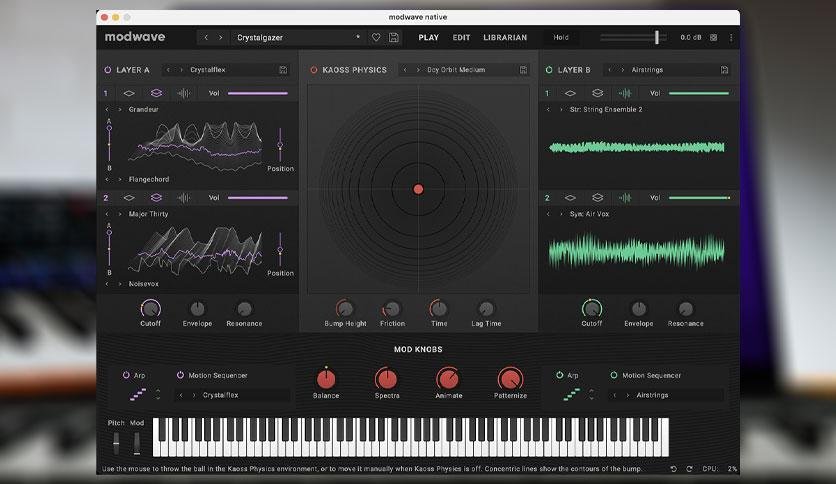Toggle Layer B power on/off

pos(549,70)
